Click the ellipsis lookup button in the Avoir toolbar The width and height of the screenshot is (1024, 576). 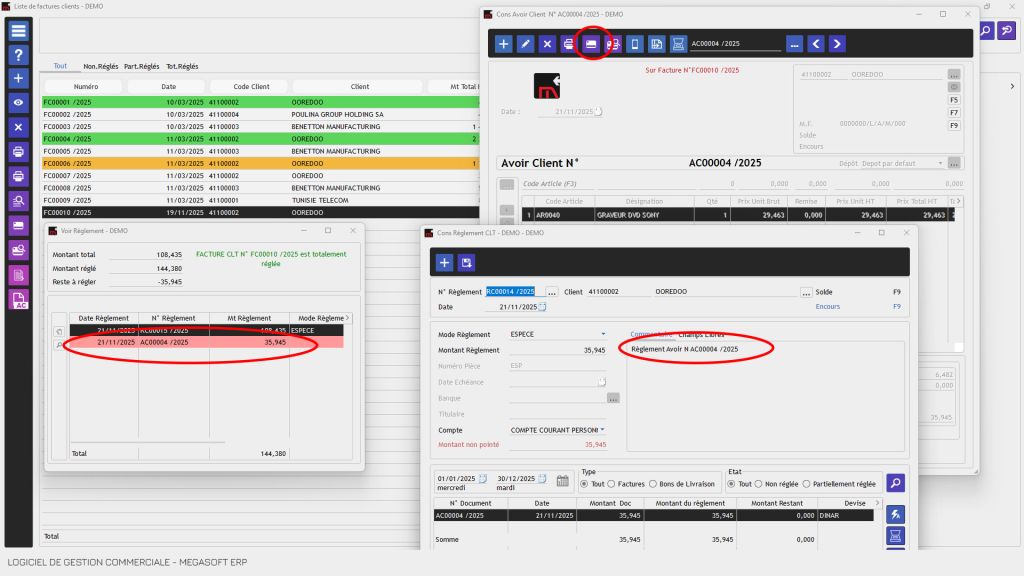tap(794, 44)
